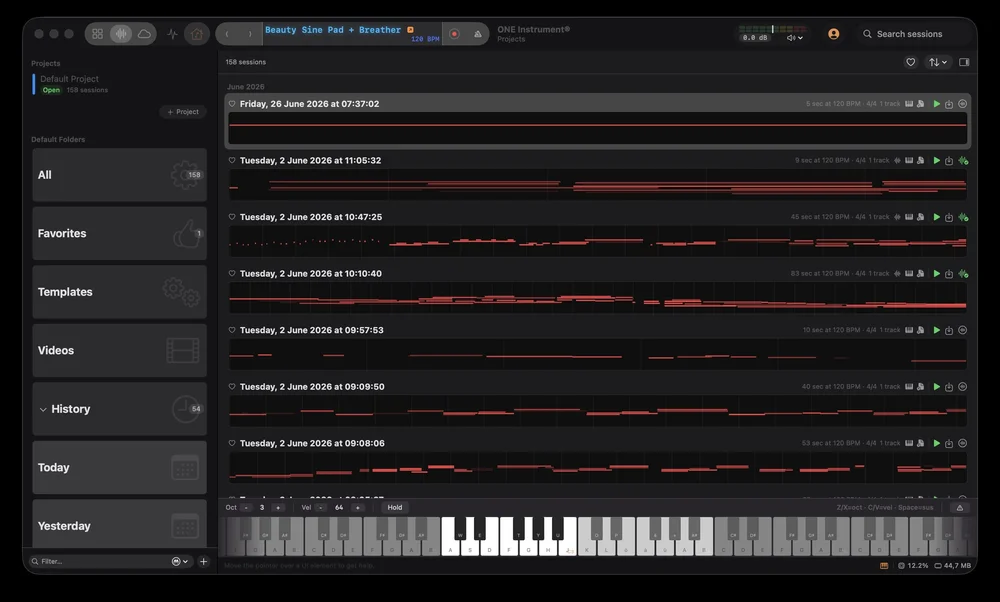Open the Videos folder

pyautogui.click(x=119, y=350)
